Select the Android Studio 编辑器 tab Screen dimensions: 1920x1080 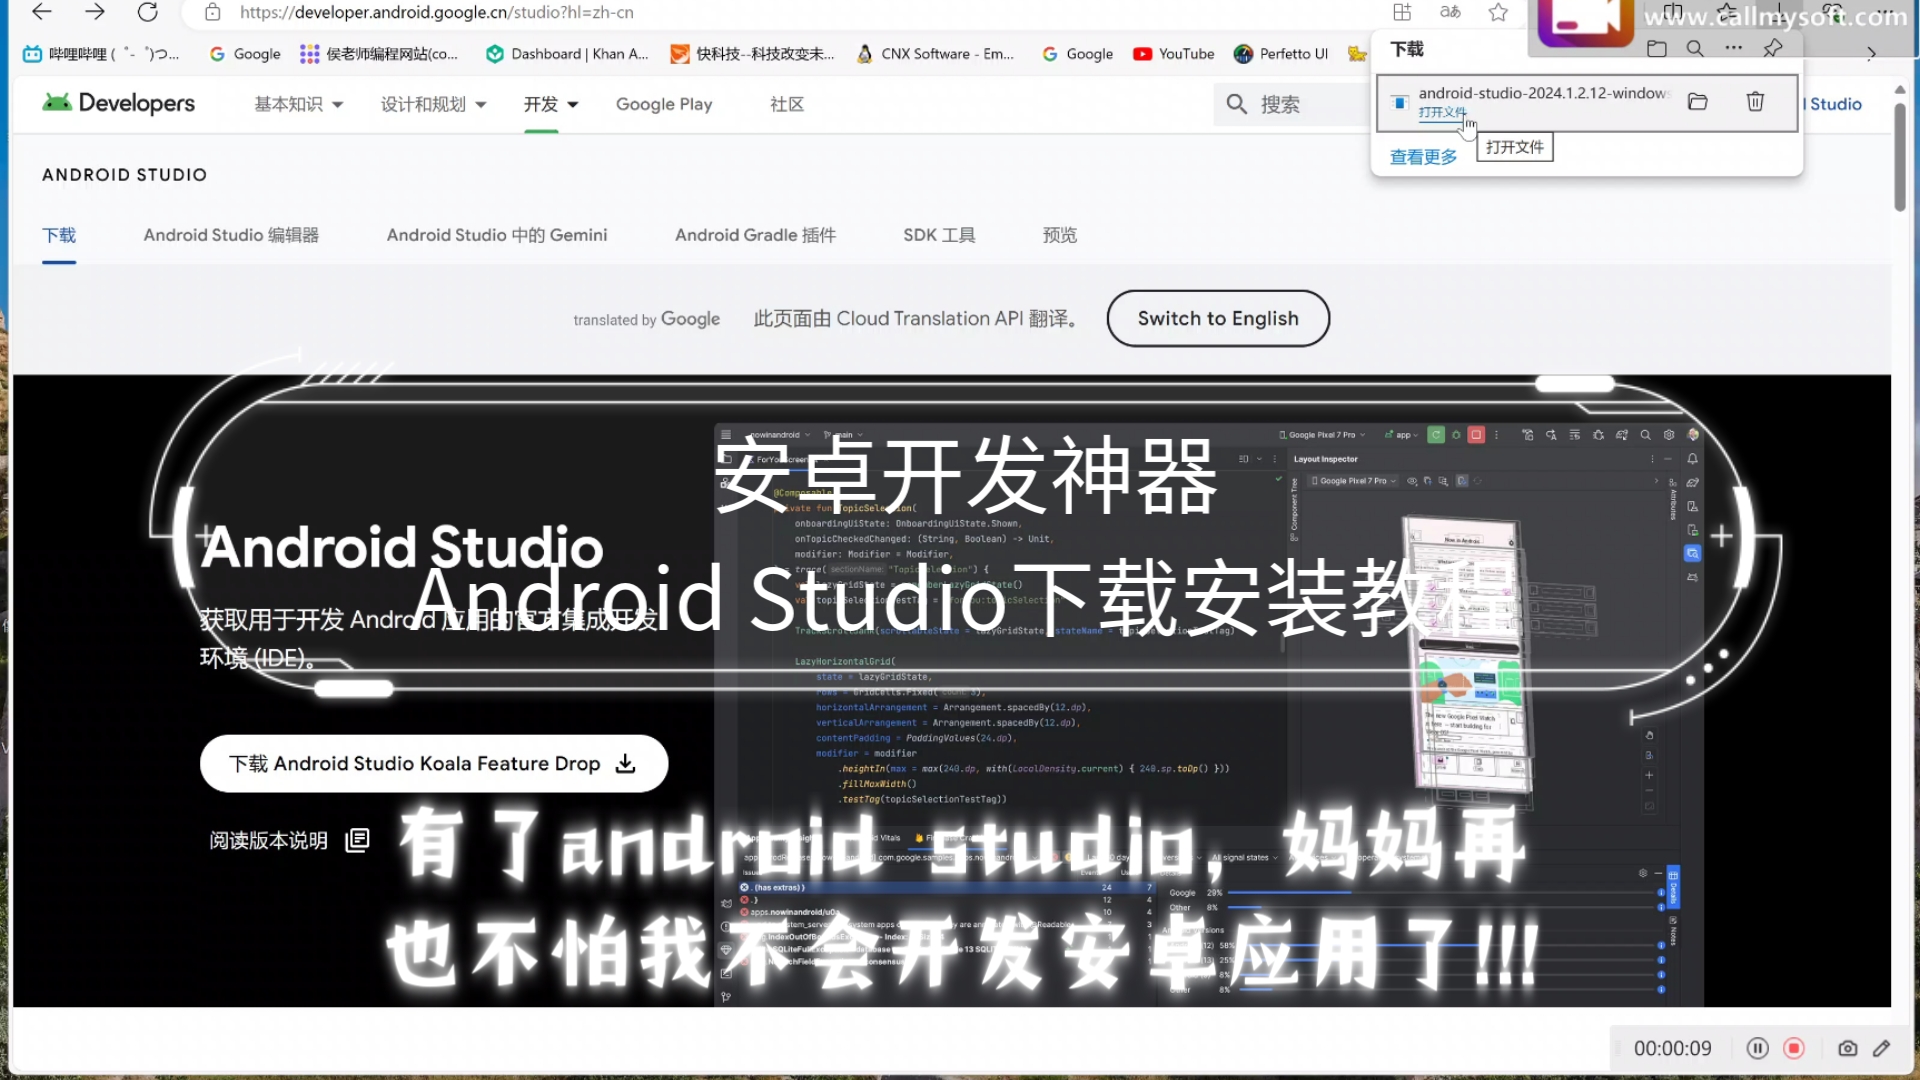[x=231, y=235]
